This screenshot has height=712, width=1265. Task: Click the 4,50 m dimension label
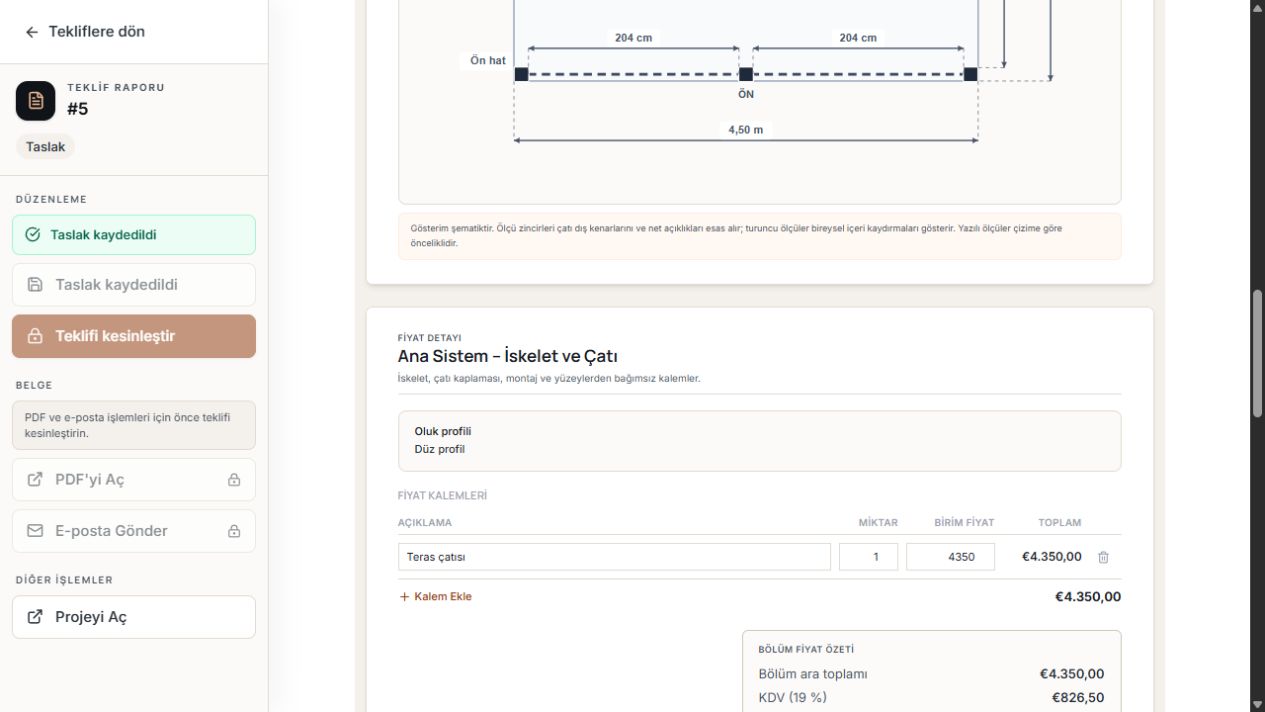pyautogui.click(x=746, y=130)
